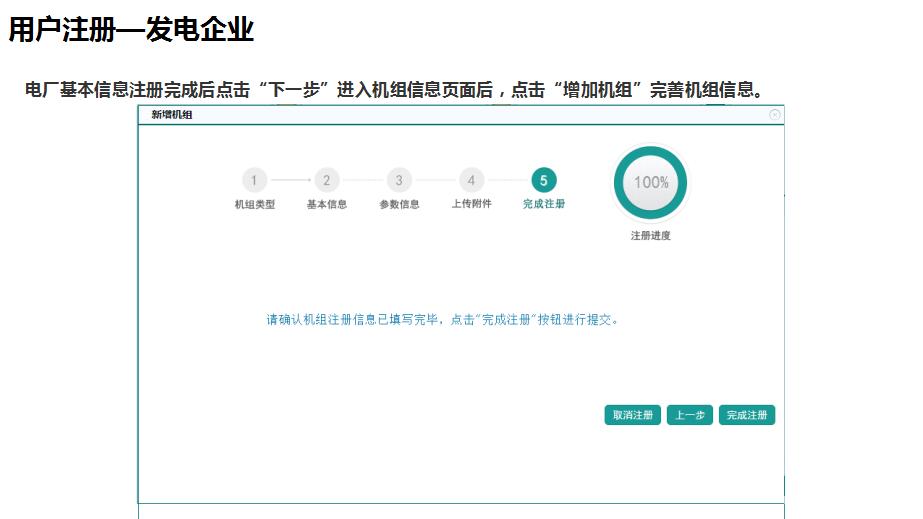923x519 pixels.
Task: Click the 100% registration progress ring
Action: tap(651, 183)
